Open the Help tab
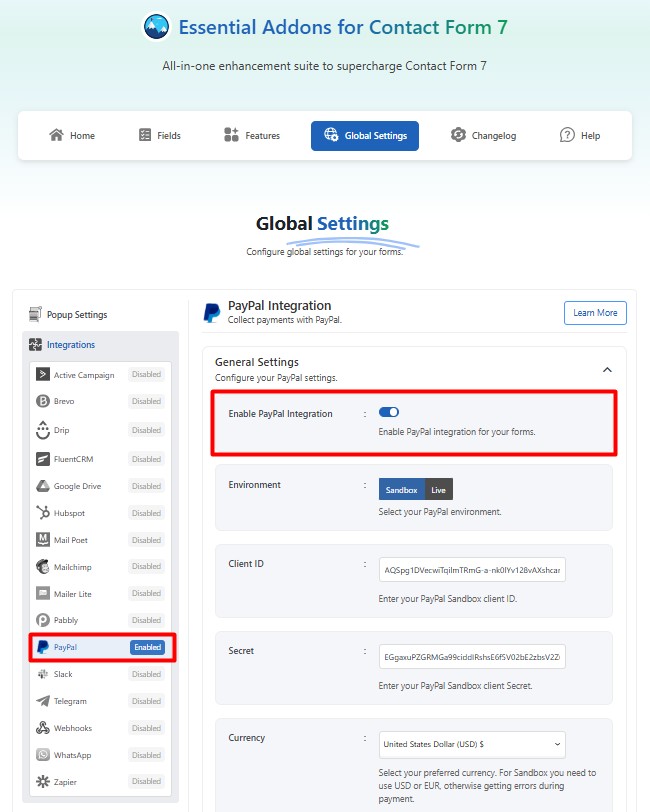The height and width of the screenshot is (812, 650). 580,135
